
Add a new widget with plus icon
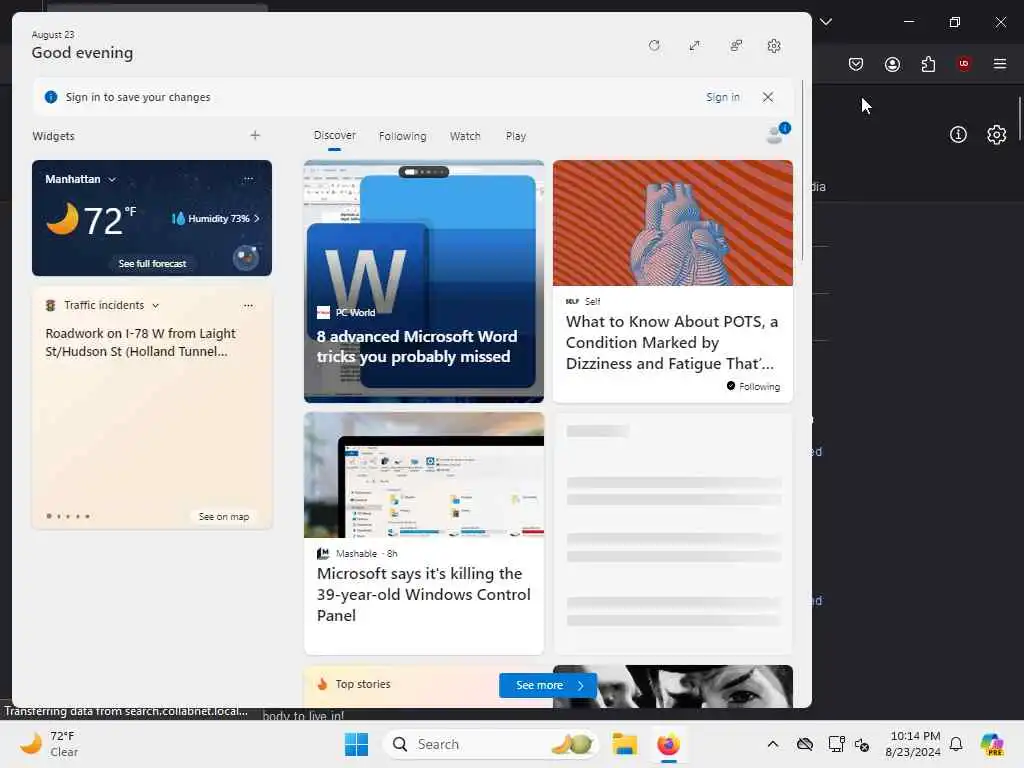coord(255,135)
